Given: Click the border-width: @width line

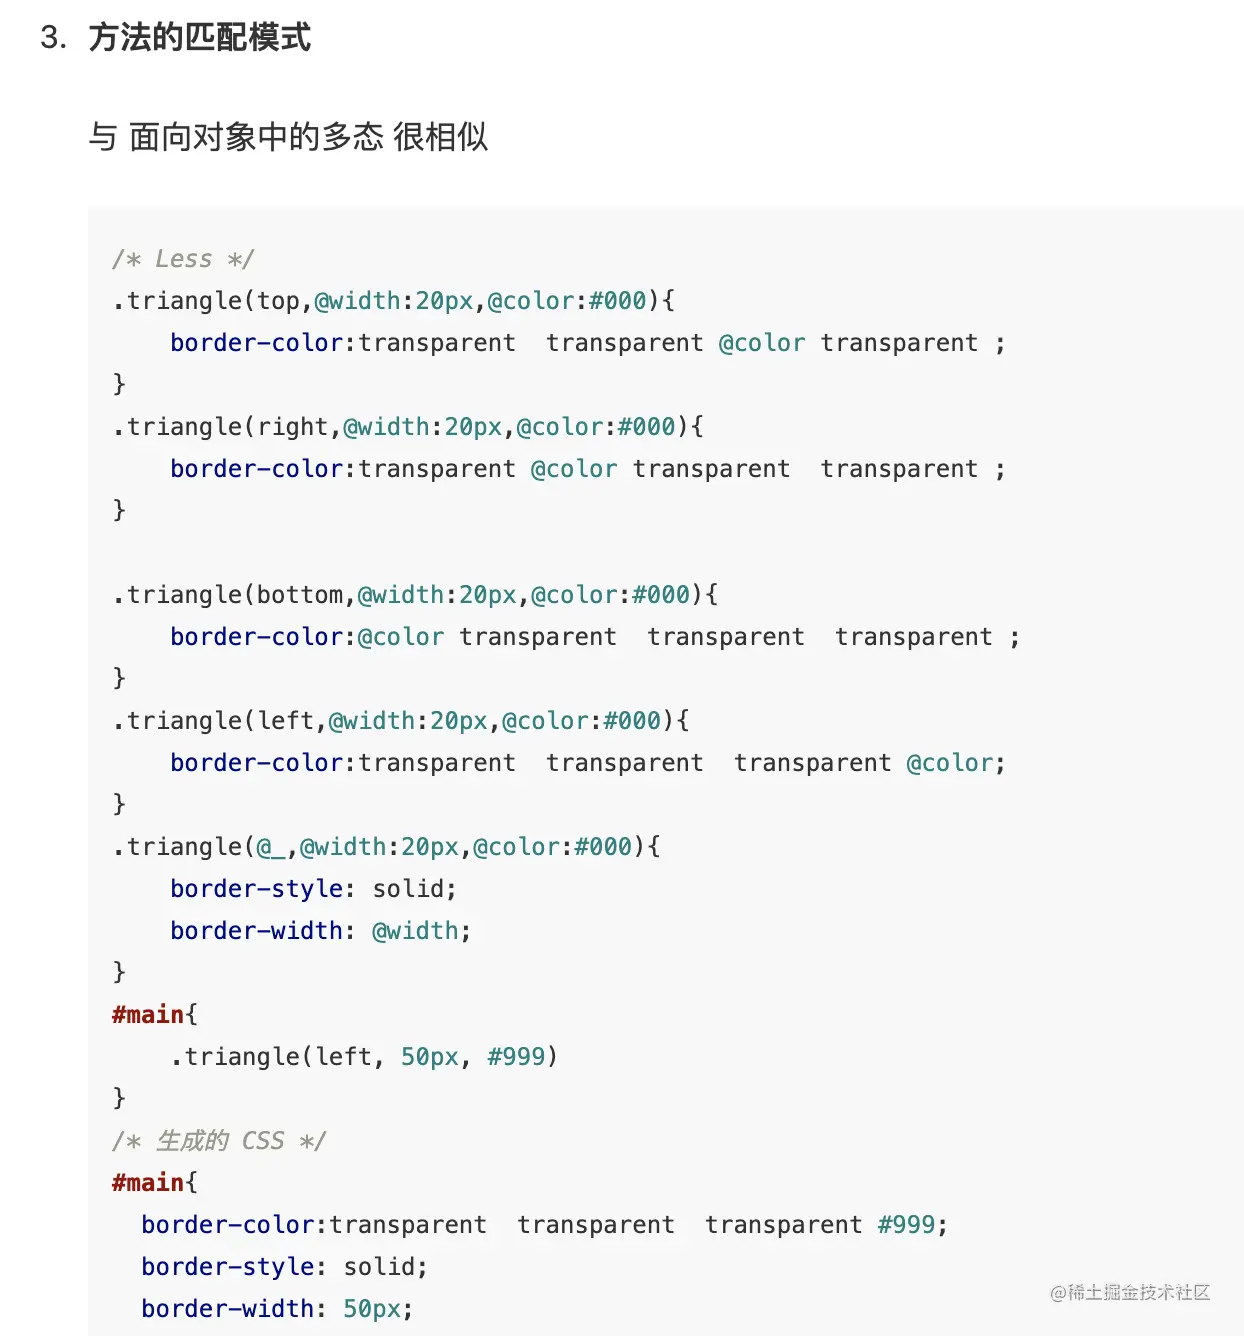Looking at the screenshot, I should pos(320,931).
